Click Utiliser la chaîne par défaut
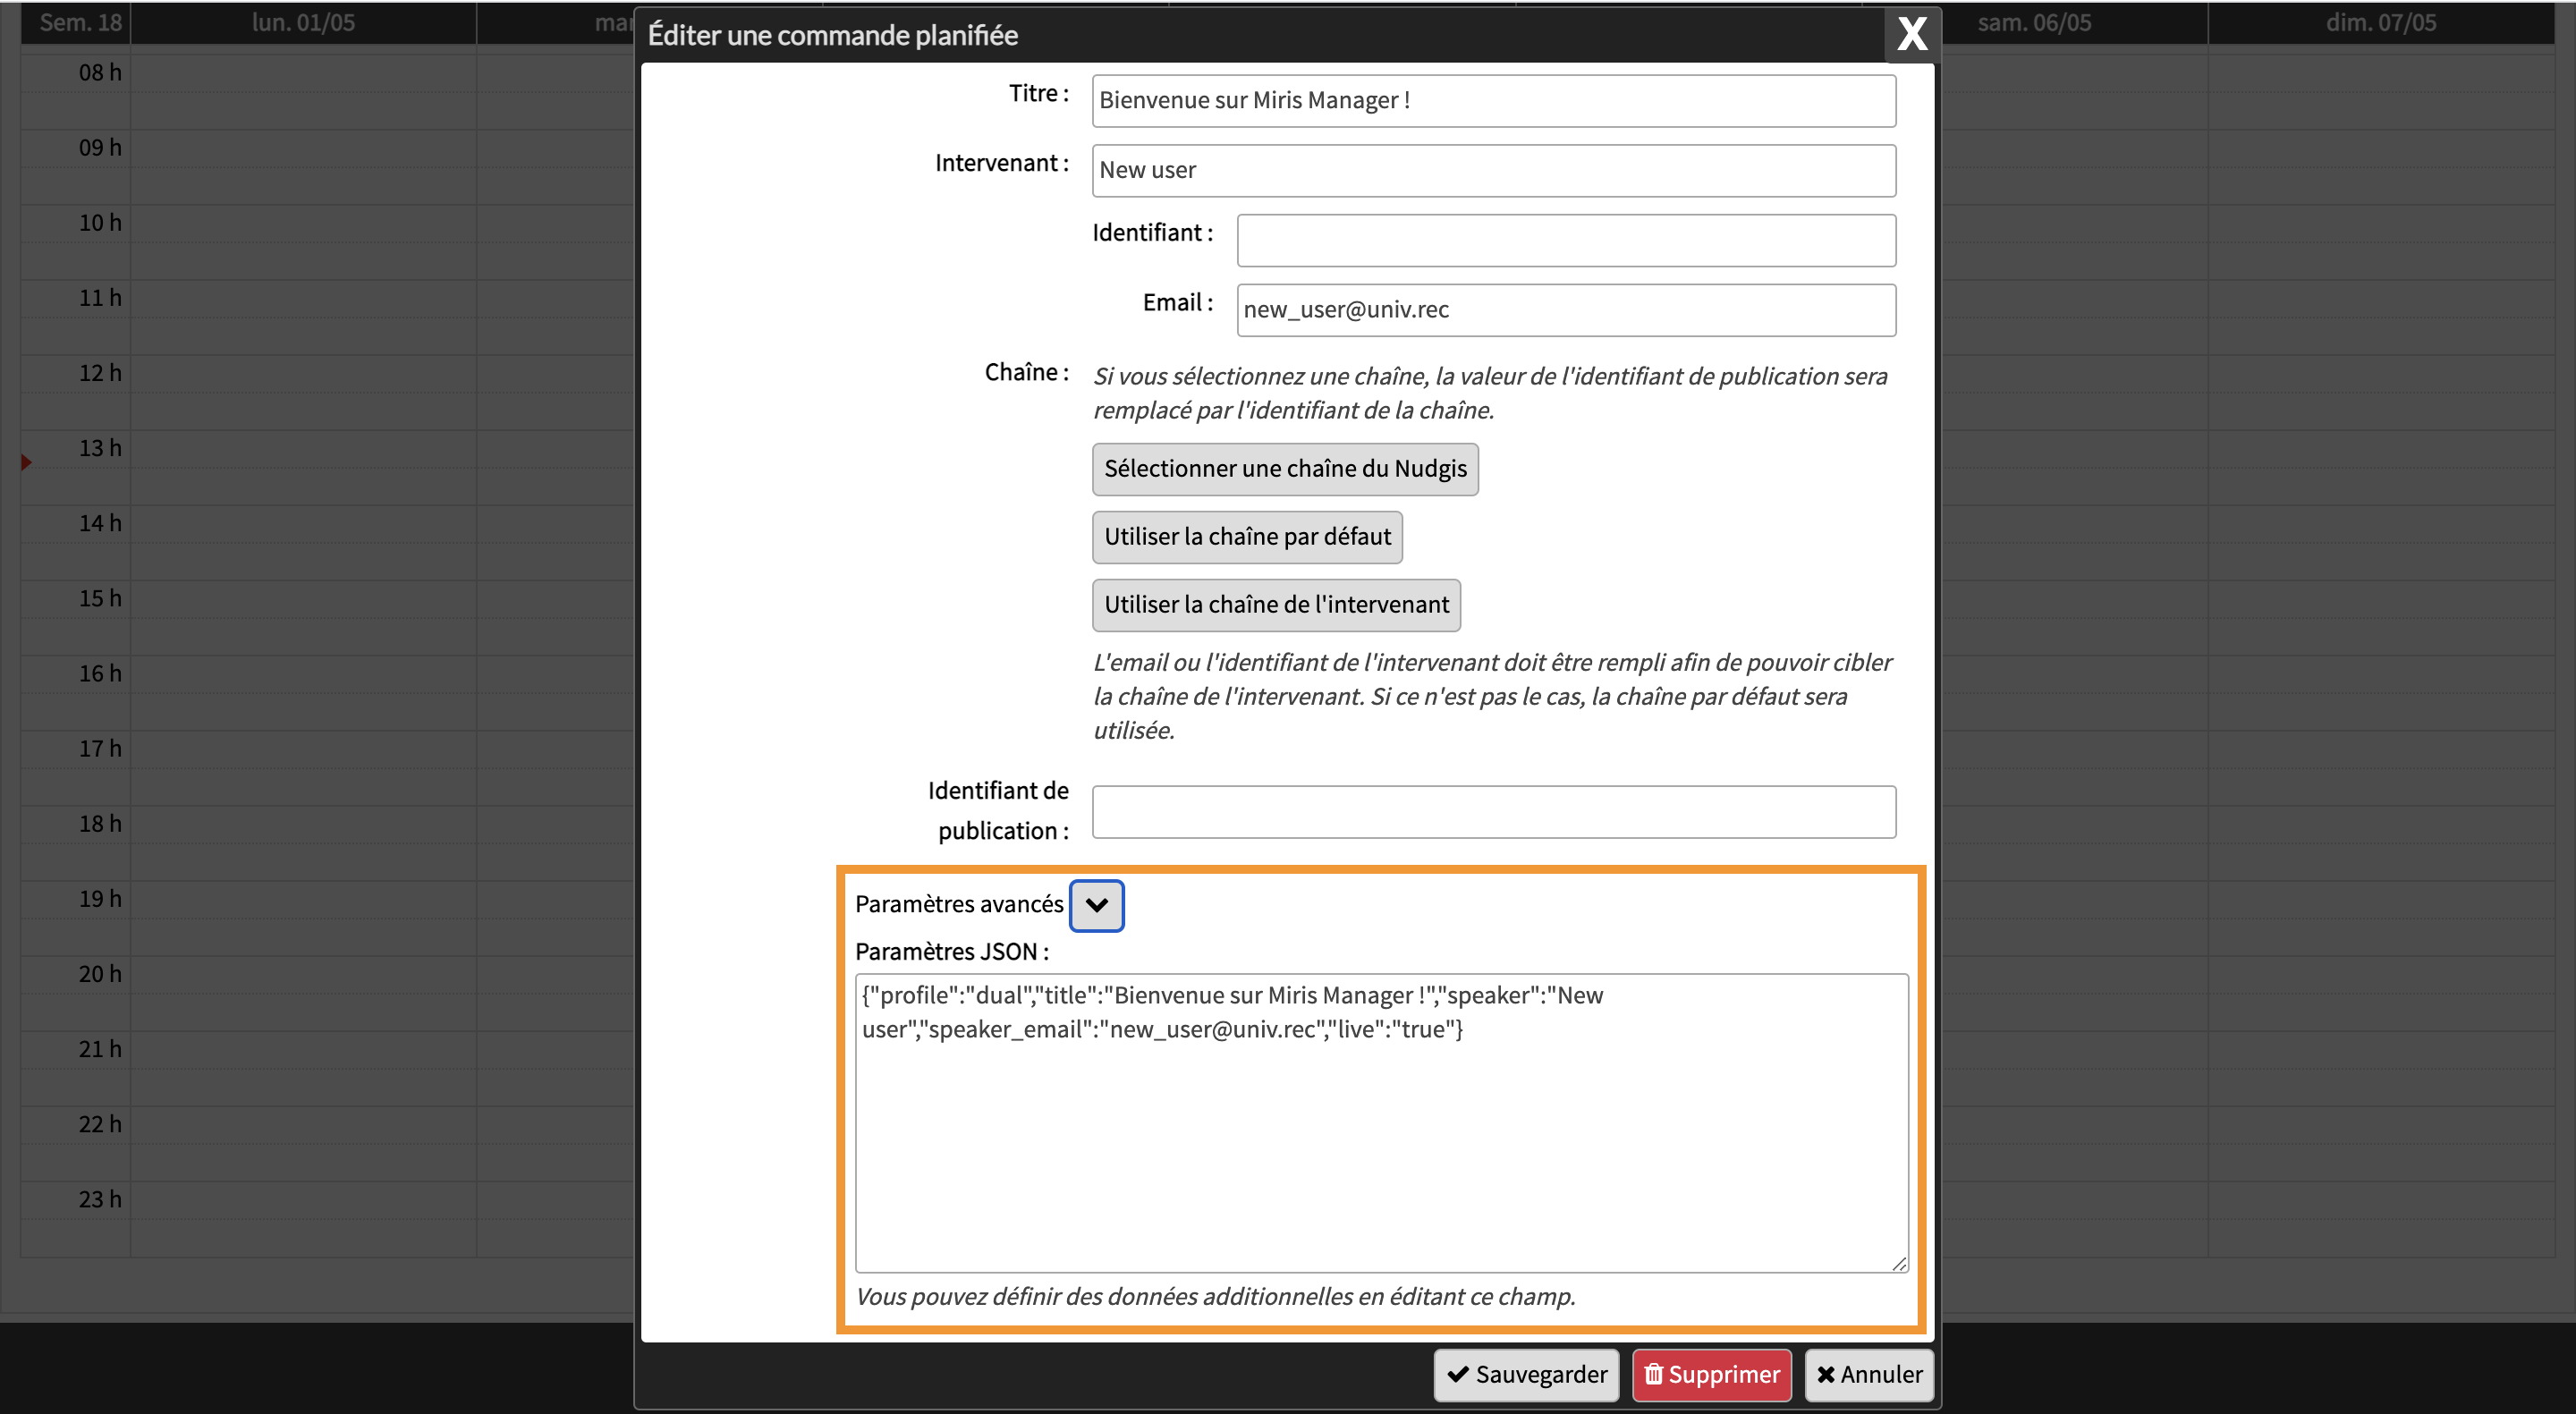The height and width of the screenshot is (1414, 2576). [x=1247, y=537]
